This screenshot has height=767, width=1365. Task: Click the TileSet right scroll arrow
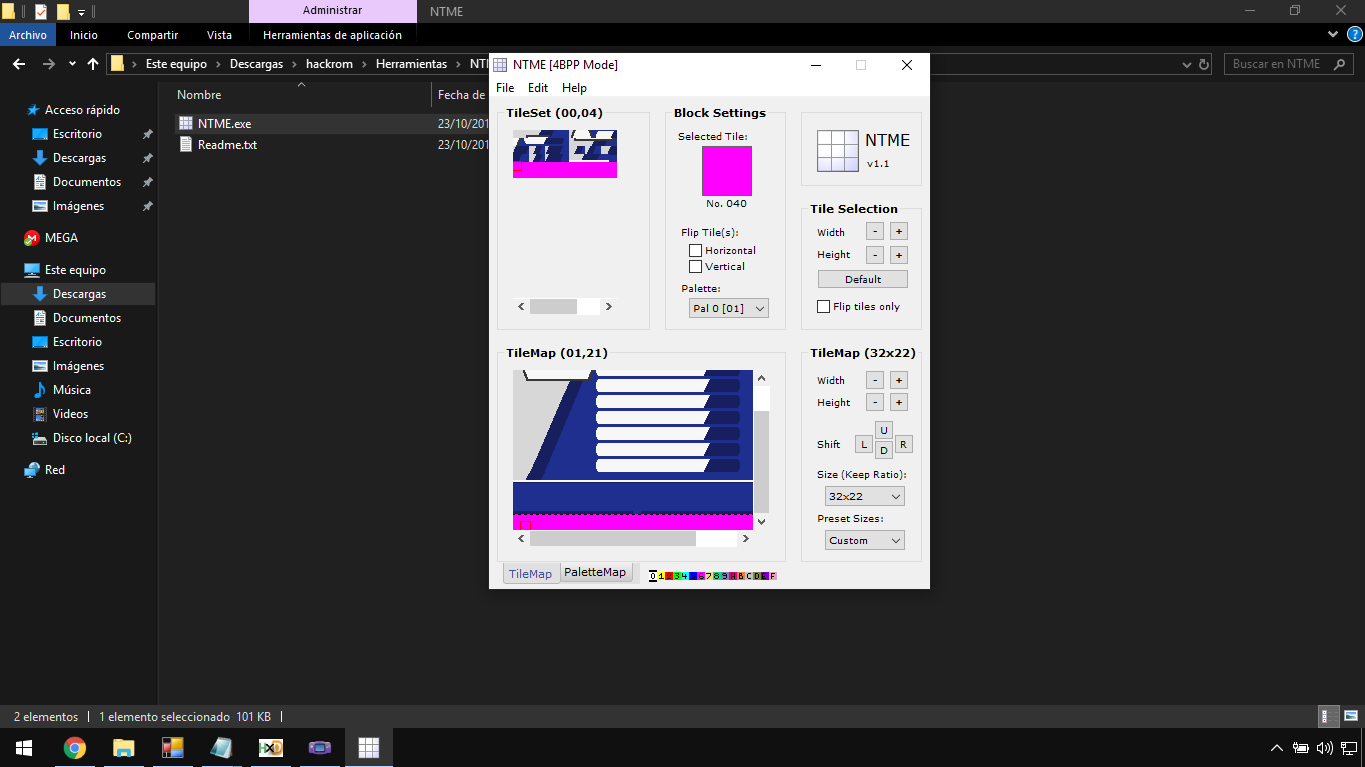tap(608, 306)
